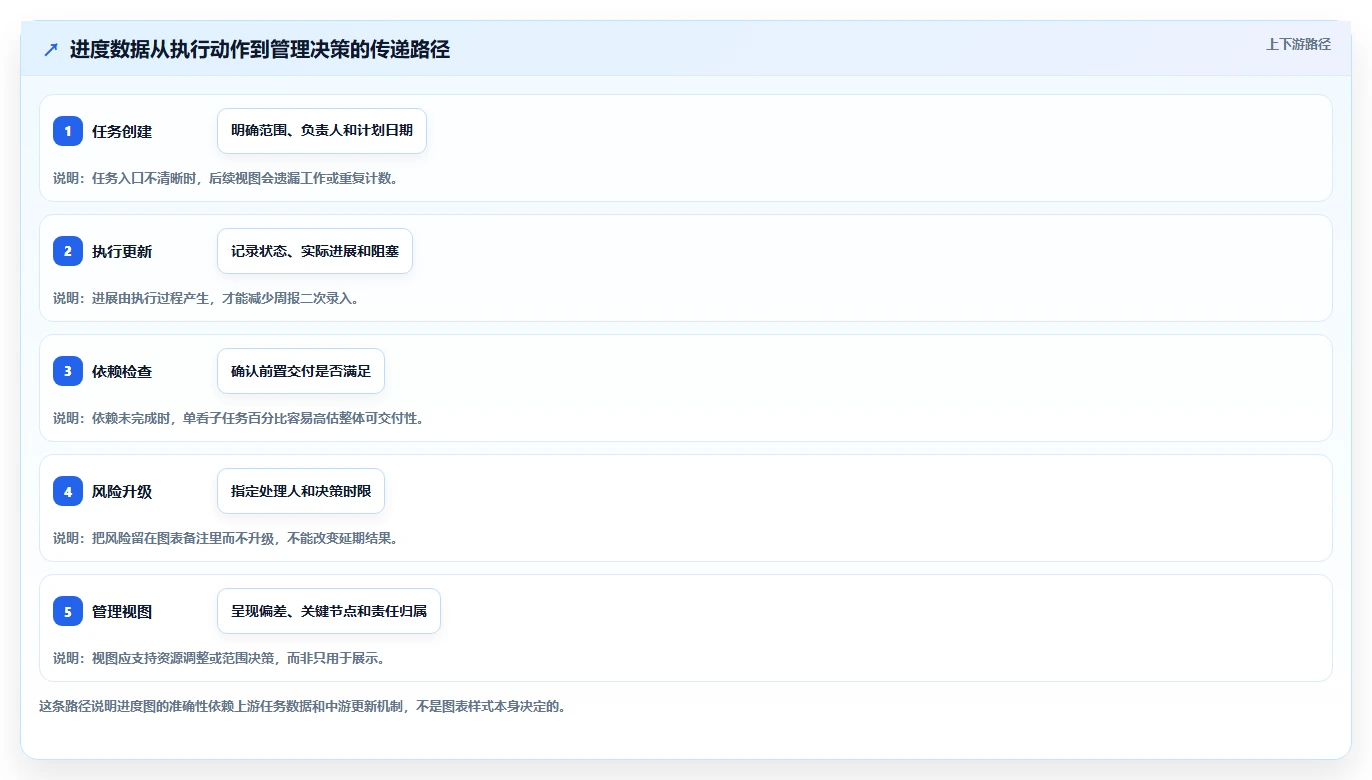Click the step 1 number badge
Image resolution: width=1372 pixels, height=780 pixels.
[68, 131]
